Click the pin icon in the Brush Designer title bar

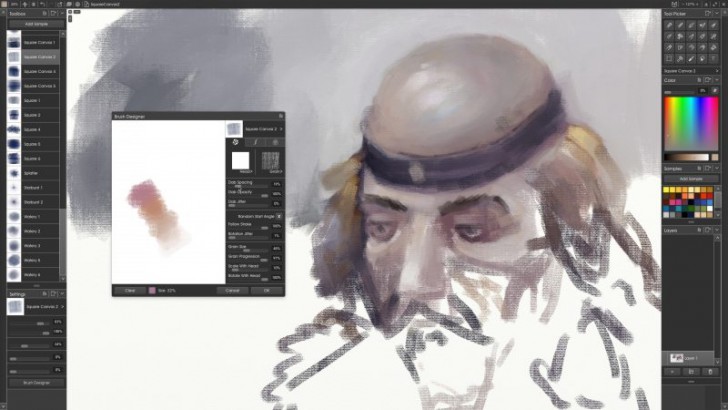coord(280,116)
